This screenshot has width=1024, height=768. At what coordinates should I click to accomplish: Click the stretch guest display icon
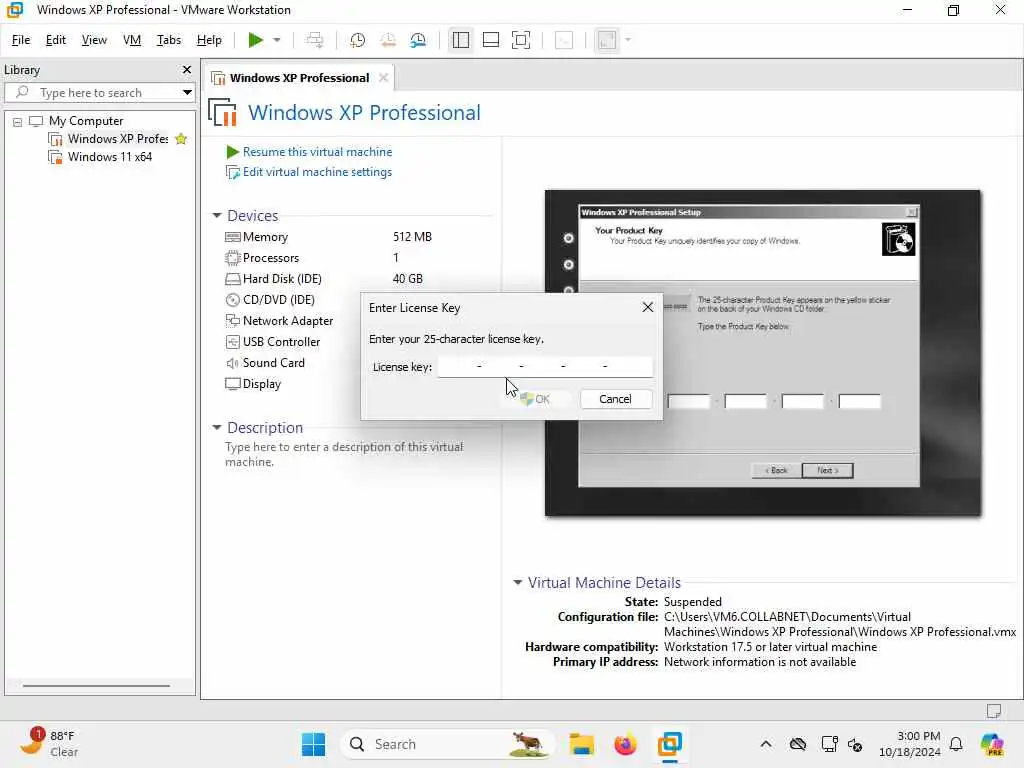(x=607, y=40)
